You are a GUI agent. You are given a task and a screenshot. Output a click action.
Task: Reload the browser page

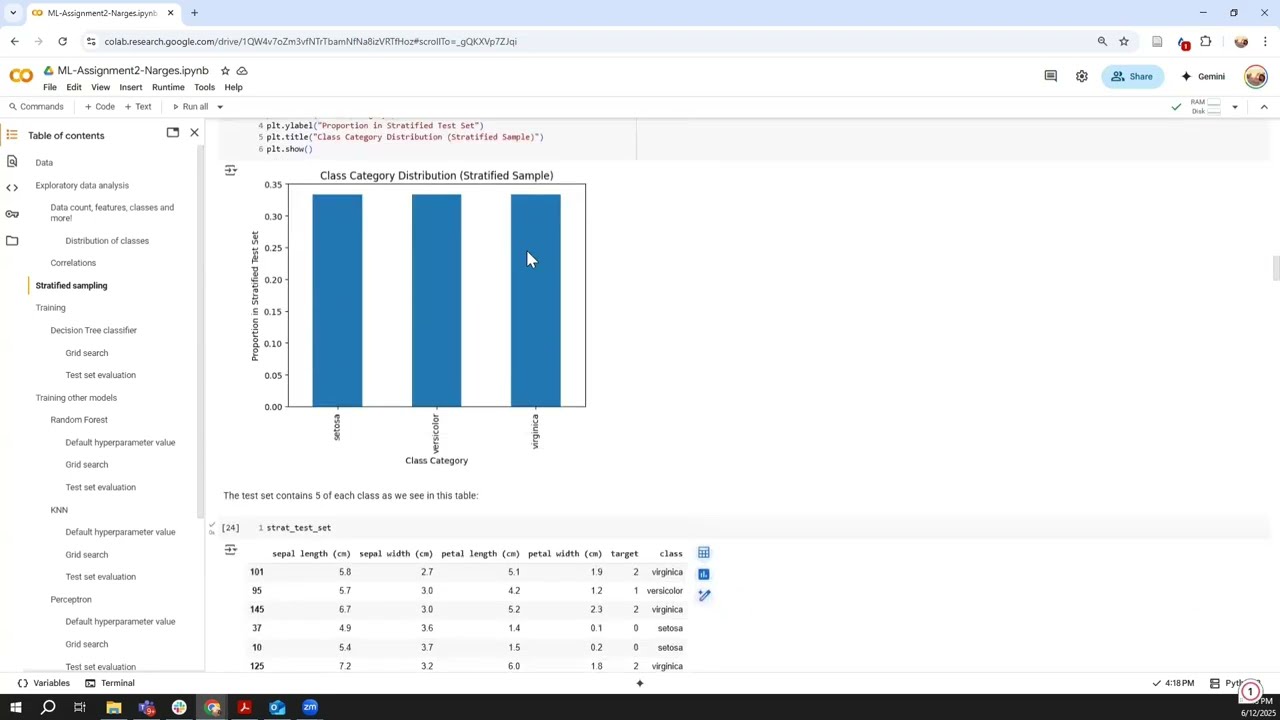62,42
